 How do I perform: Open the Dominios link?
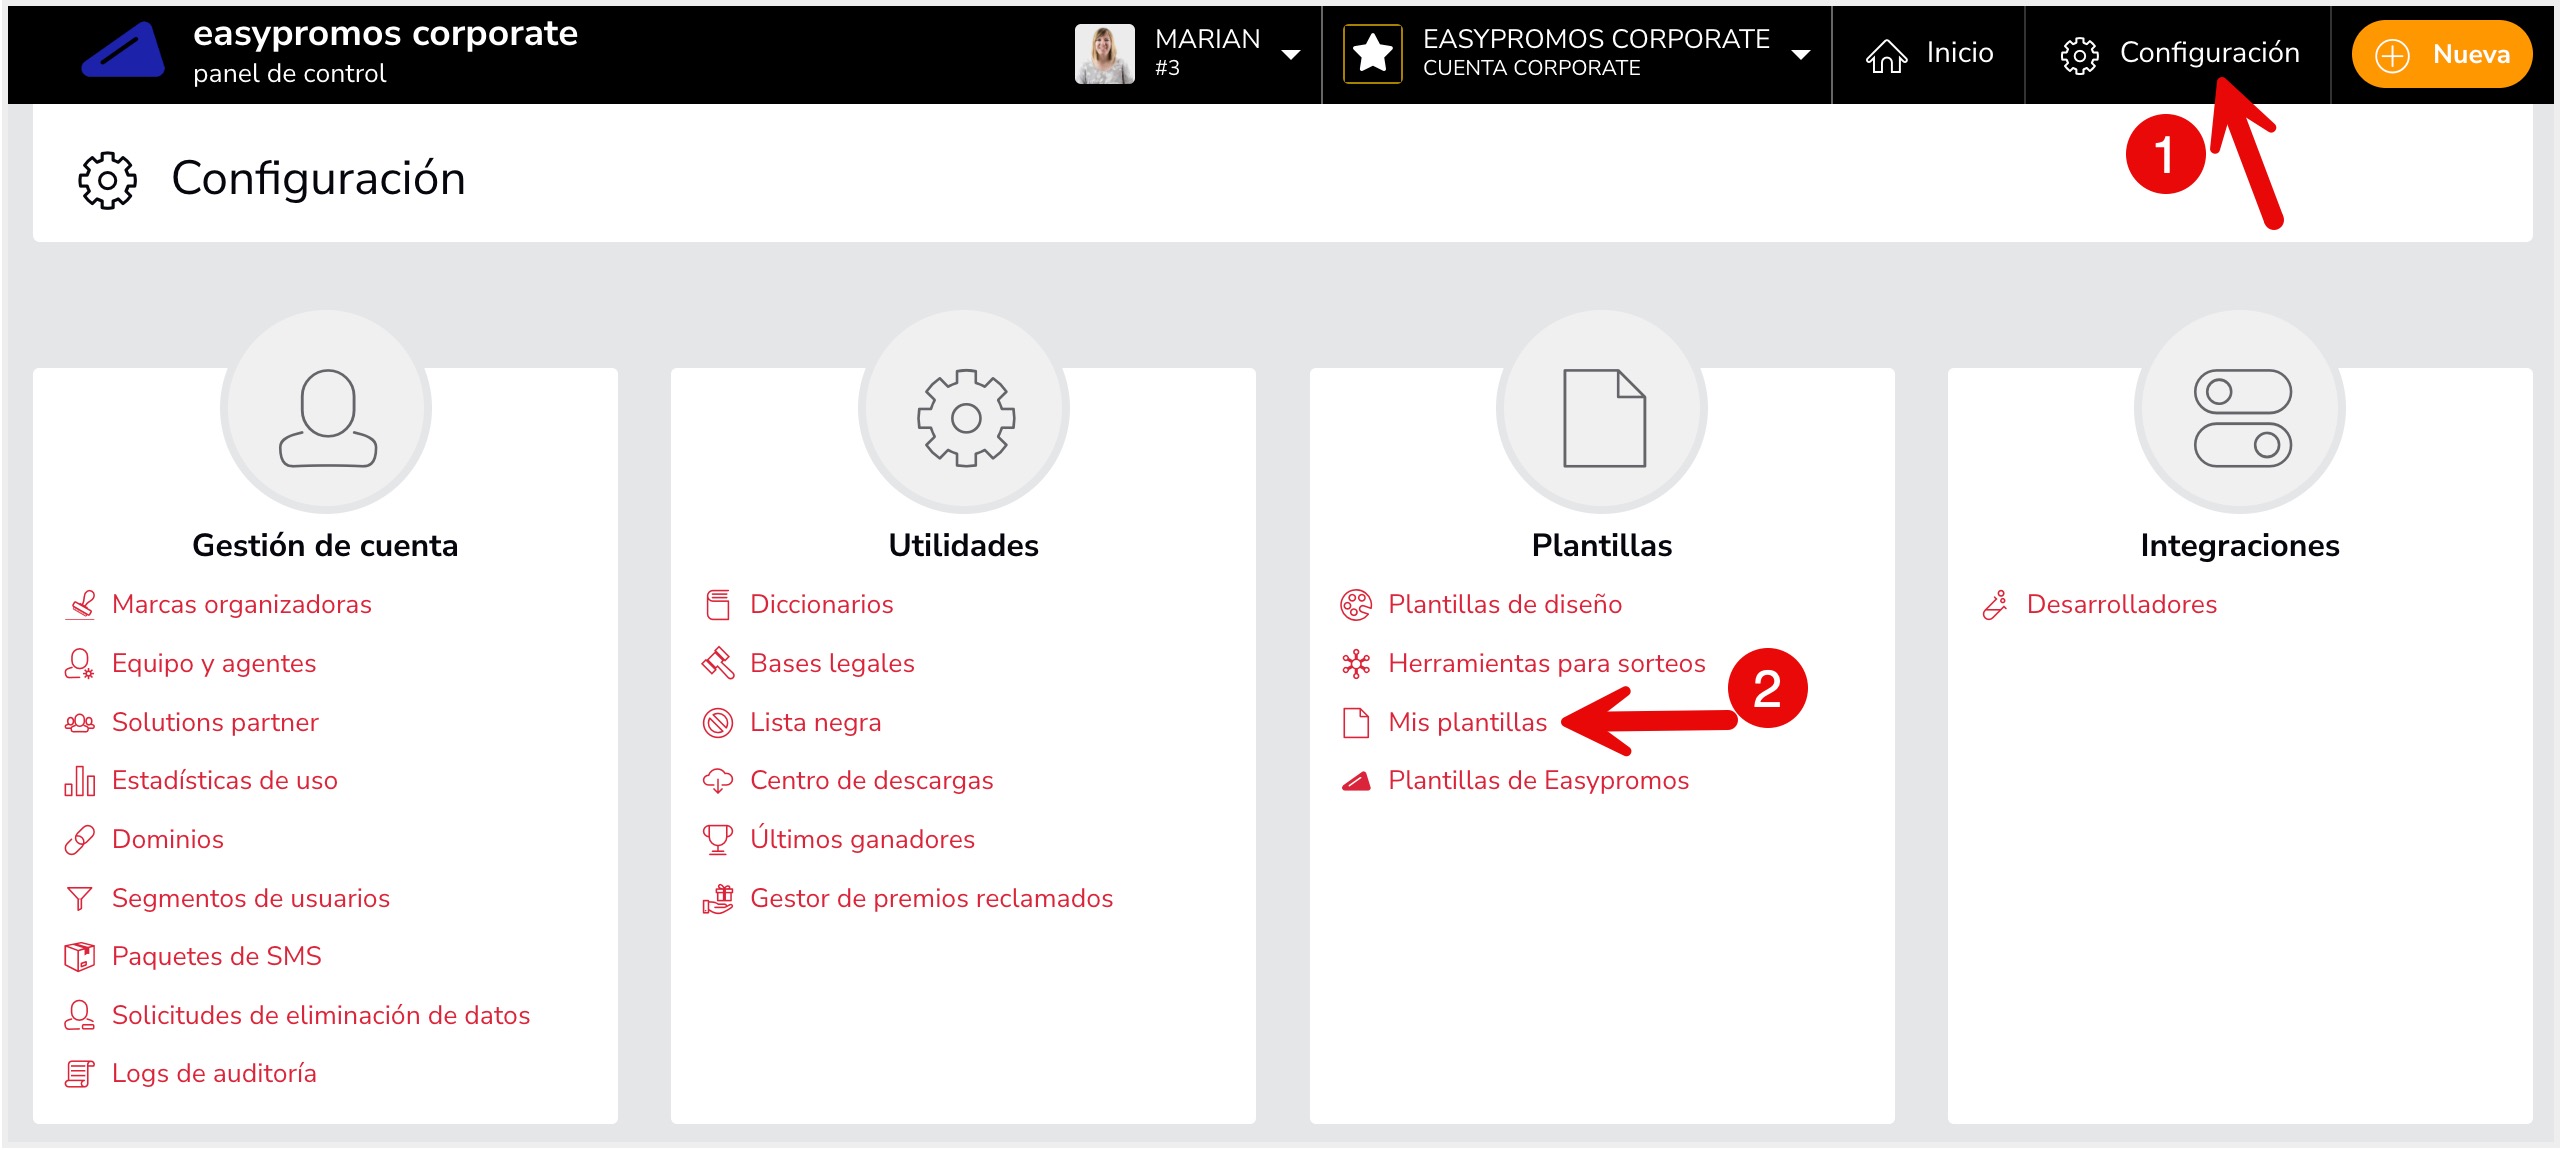[x=168, y=840]
